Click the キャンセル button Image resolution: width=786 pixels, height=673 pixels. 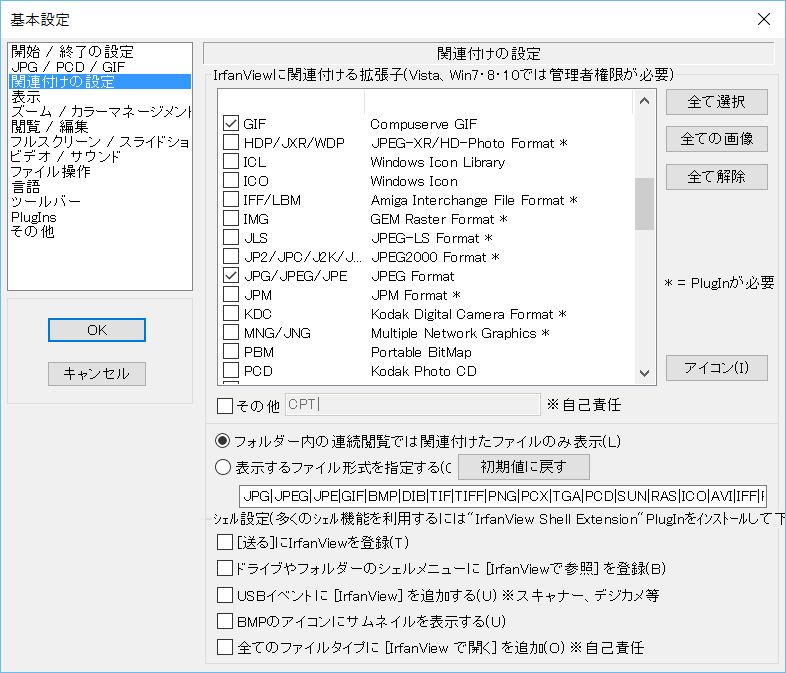[x=97, y=374]
